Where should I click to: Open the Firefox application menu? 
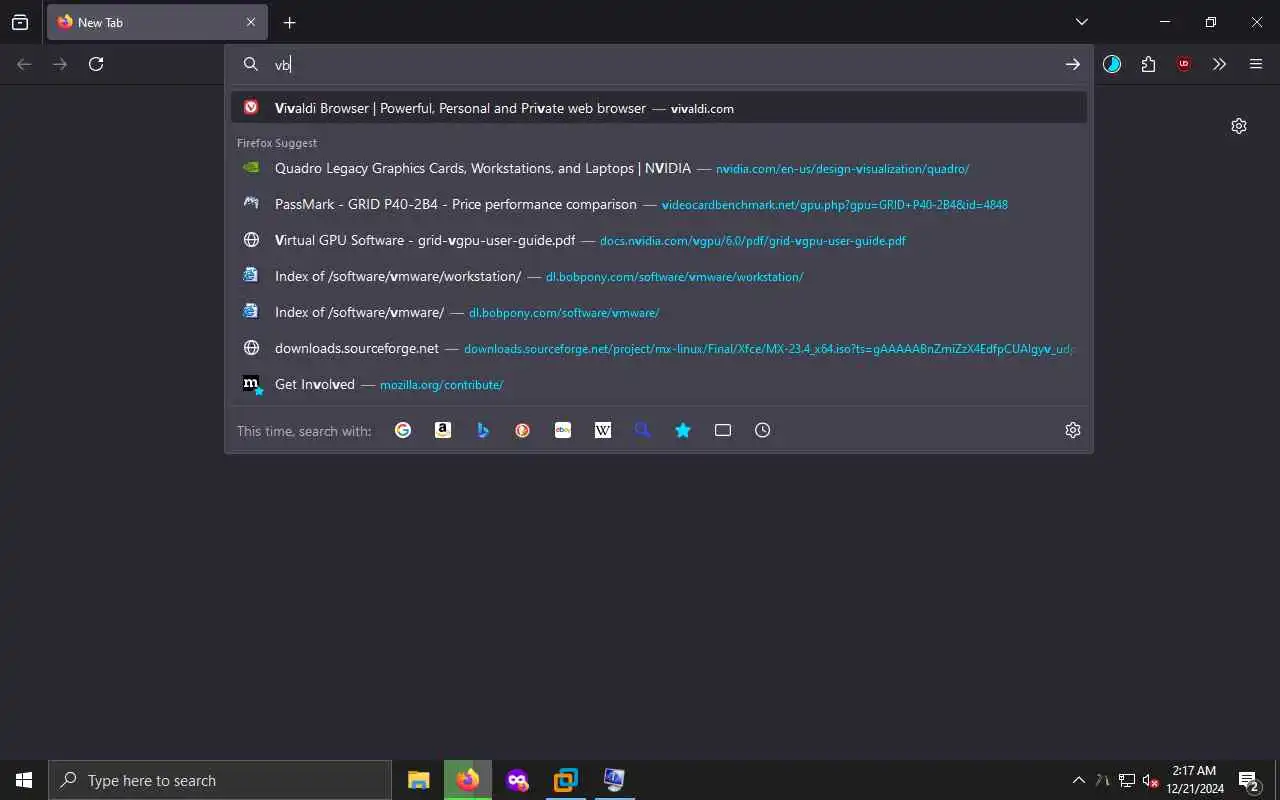pos(1256,64)
